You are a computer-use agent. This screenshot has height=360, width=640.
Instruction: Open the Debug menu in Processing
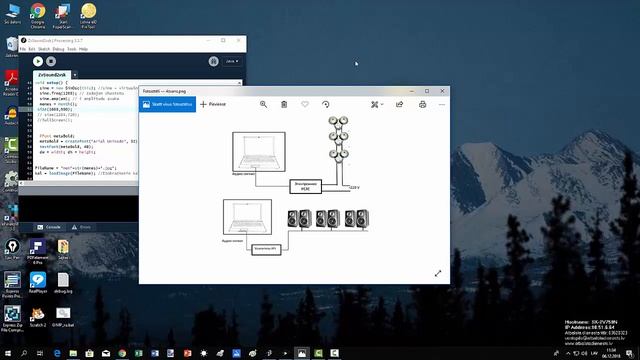[58, 49]
